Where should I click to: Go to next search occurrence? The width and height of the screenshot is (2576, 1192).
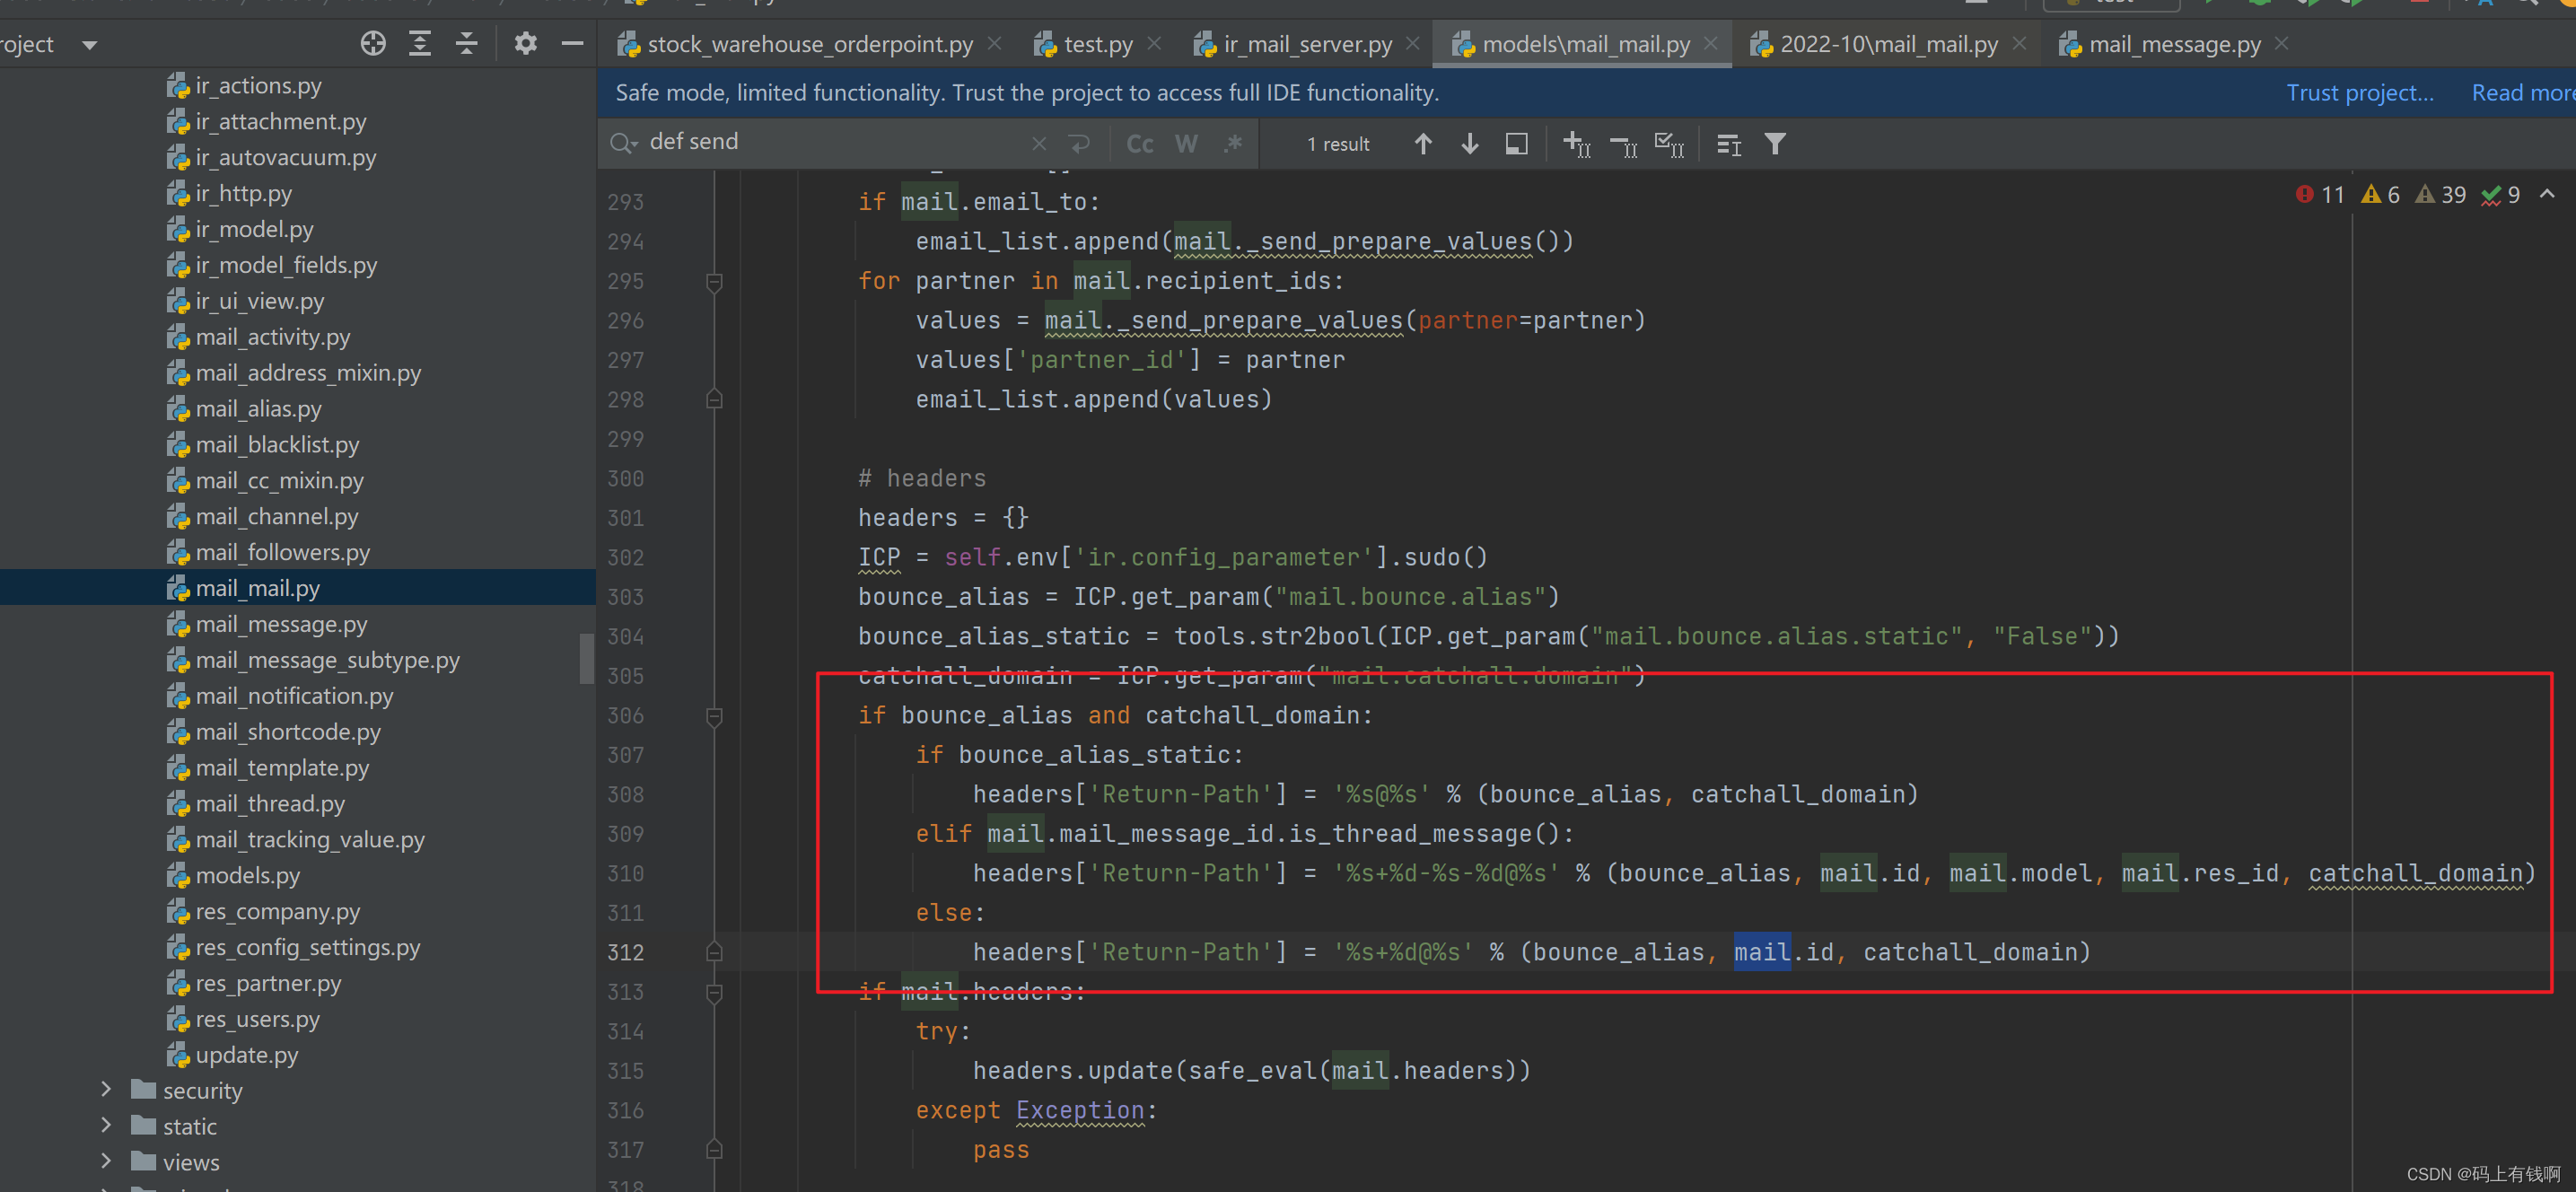pos(1469,144)
